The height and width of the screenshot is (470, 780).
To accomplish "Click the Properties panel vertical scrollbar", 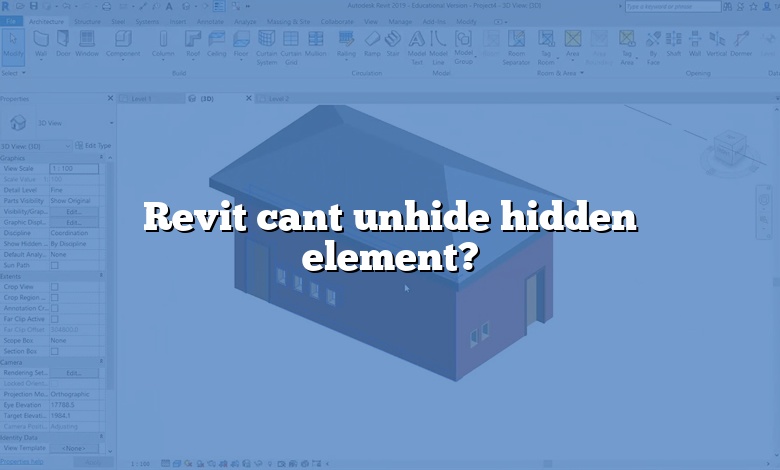I will click(110, 274).
